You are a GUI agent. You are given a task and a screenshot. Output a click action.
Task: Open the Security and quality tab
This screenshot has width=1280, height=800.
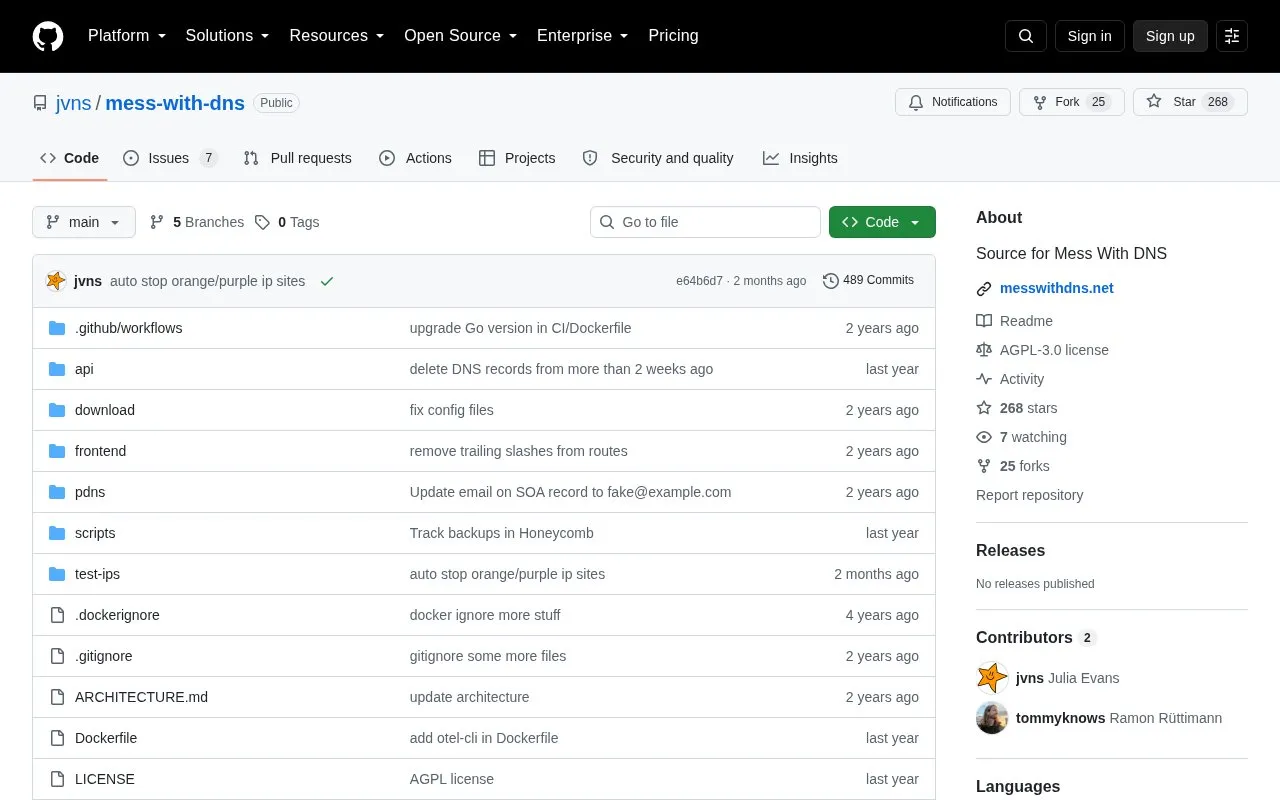[x=658, y=158]
